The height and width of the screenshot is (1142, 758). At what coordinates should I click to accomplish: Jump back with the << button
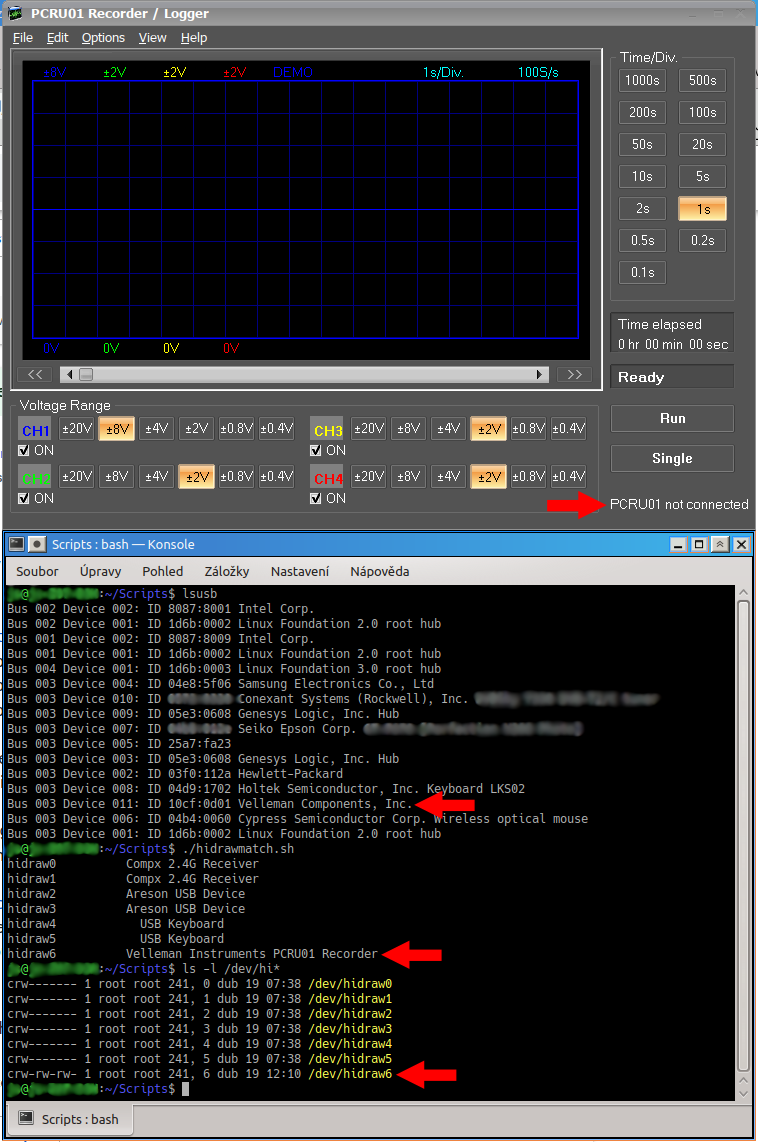point(35,374)
